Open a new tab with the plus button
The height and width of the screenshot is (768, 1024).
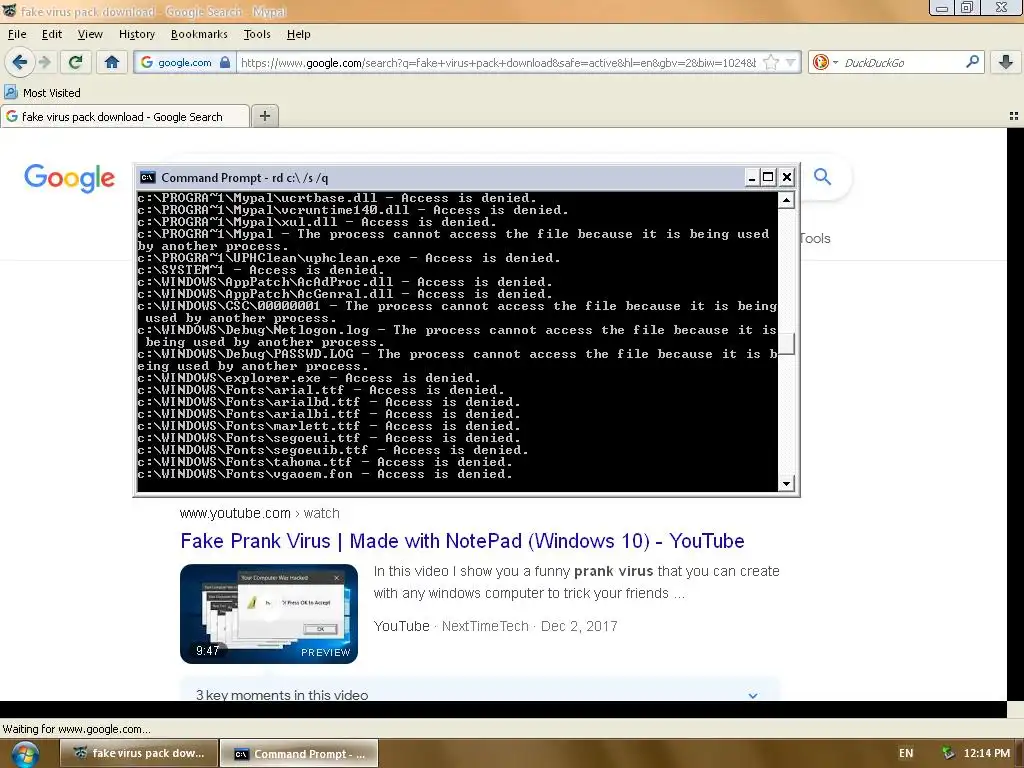[x=264, y=116]
